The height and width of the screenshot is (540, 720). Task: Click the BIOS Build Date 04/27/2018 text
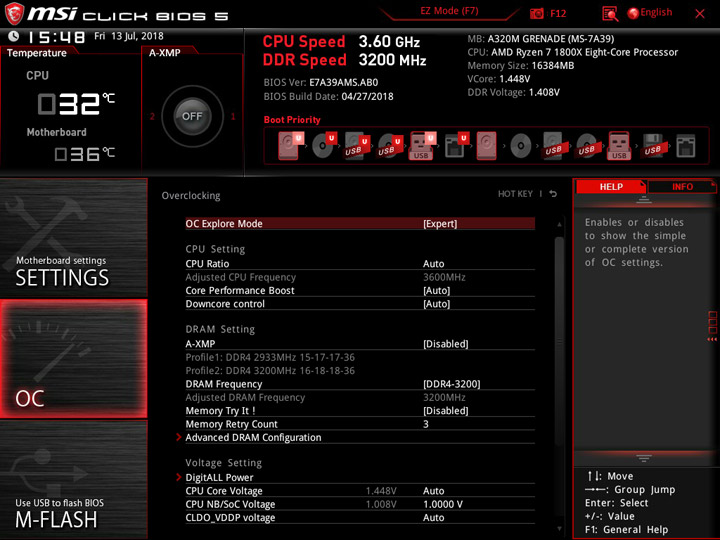[328, 96]
